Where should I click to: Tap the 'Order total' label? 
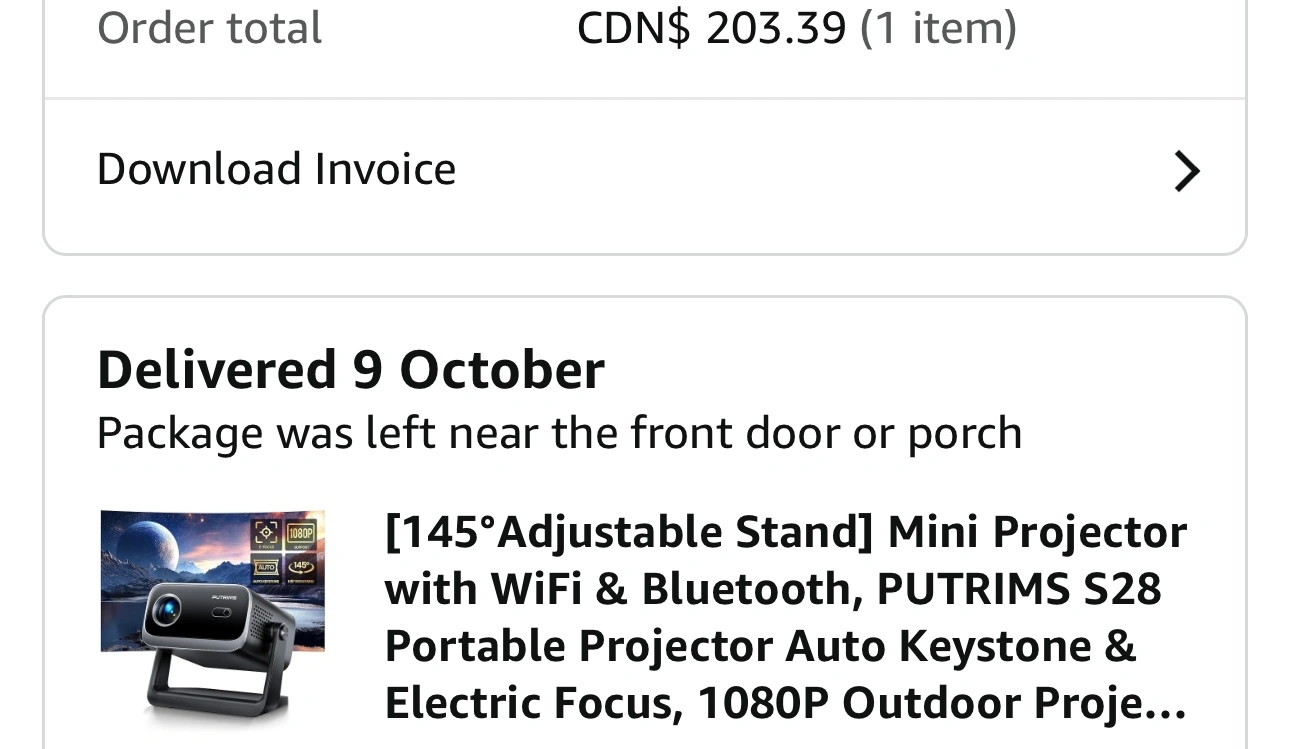[209, 27]
